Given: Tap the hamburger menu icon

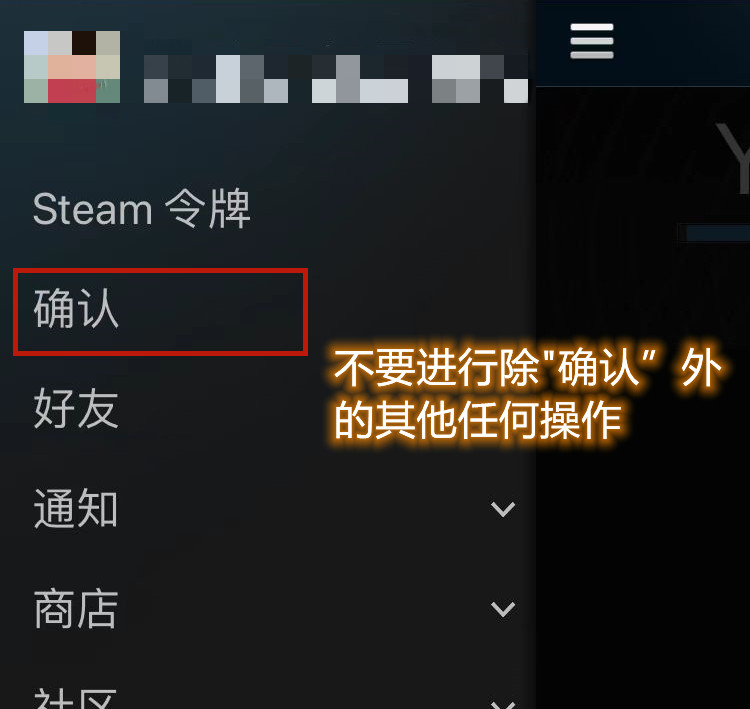Looking at the screenshot, I should coord(592,41).
